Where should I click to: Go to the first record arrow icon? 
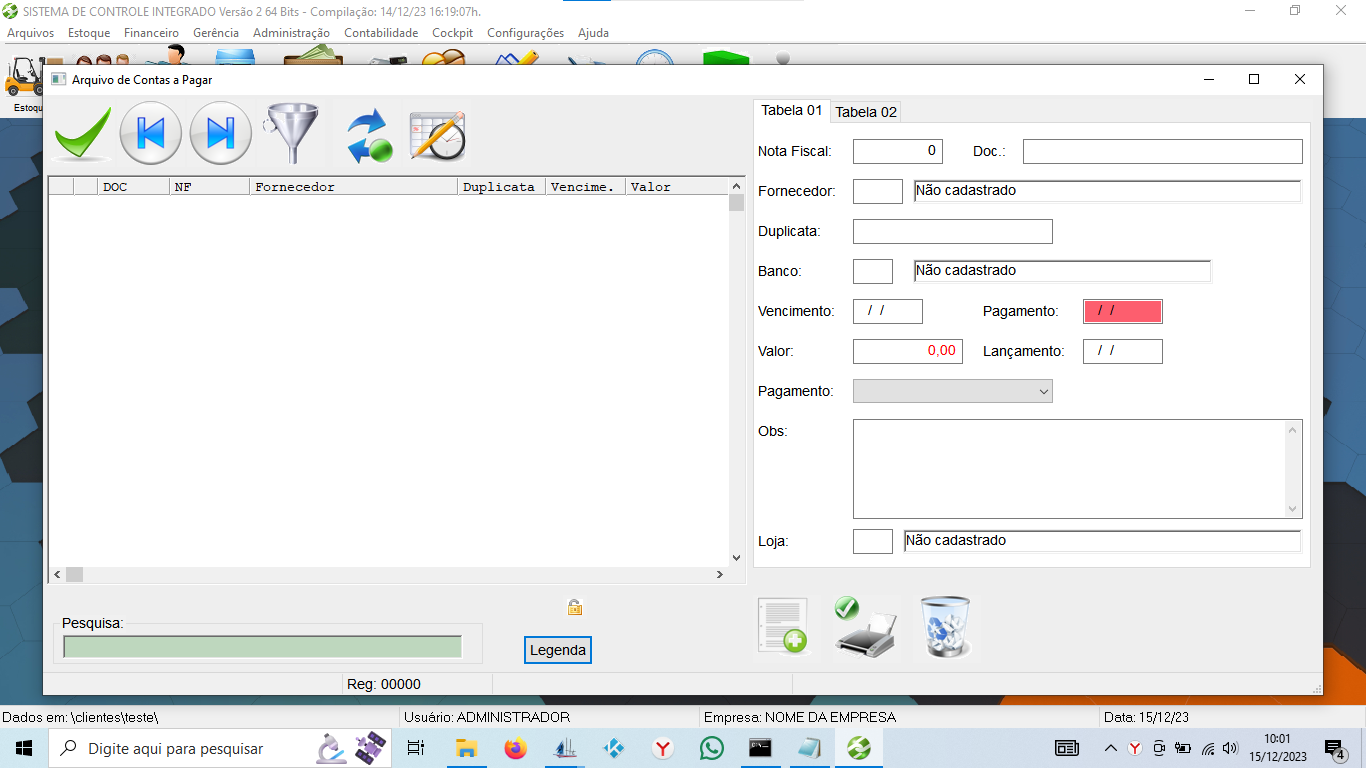coord(150,133)
